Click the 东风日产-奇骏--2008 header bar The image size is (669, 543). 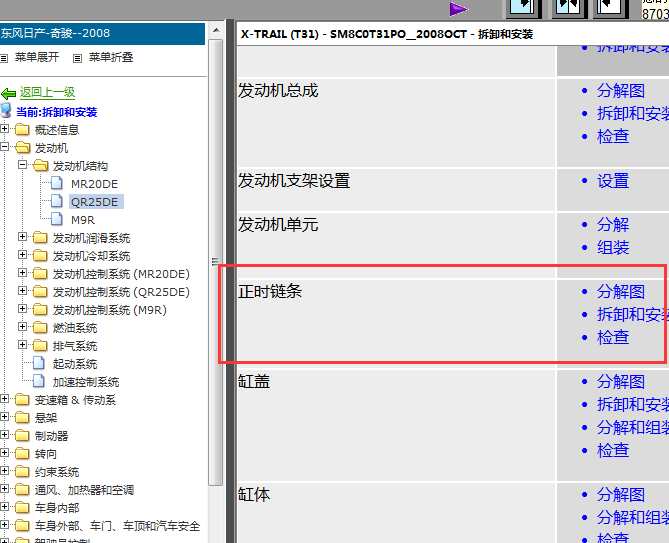coord(102,33)
